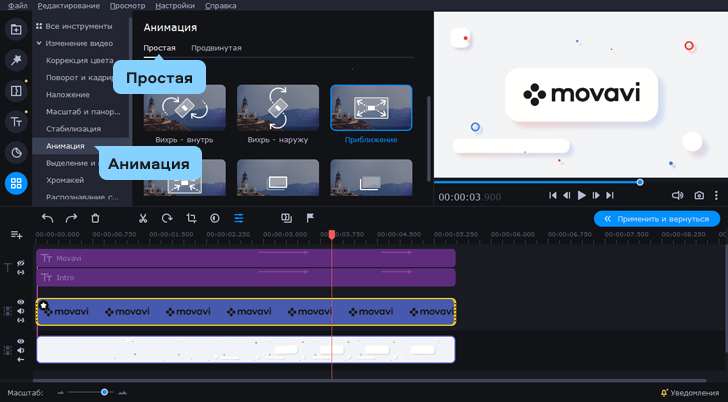Jump to previous clip start
728x402 pixels.
coord(552,195)
